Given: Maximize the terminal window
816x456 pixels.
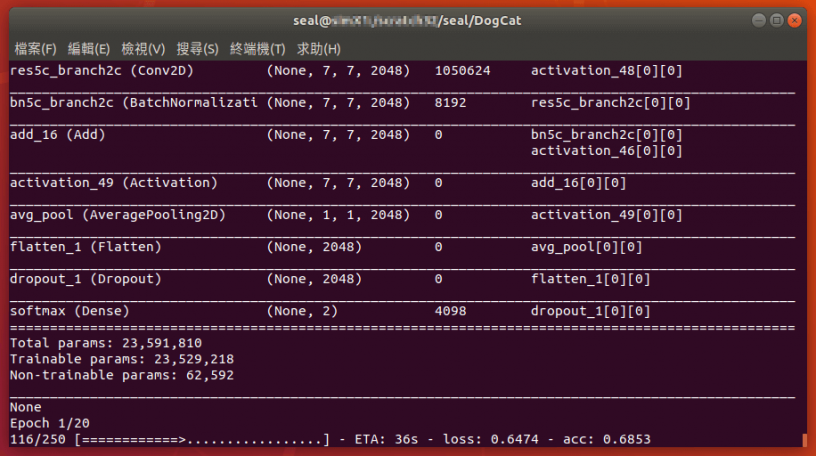Looking at the screenshot, I should pyautogui.click(x=776, y=20).
